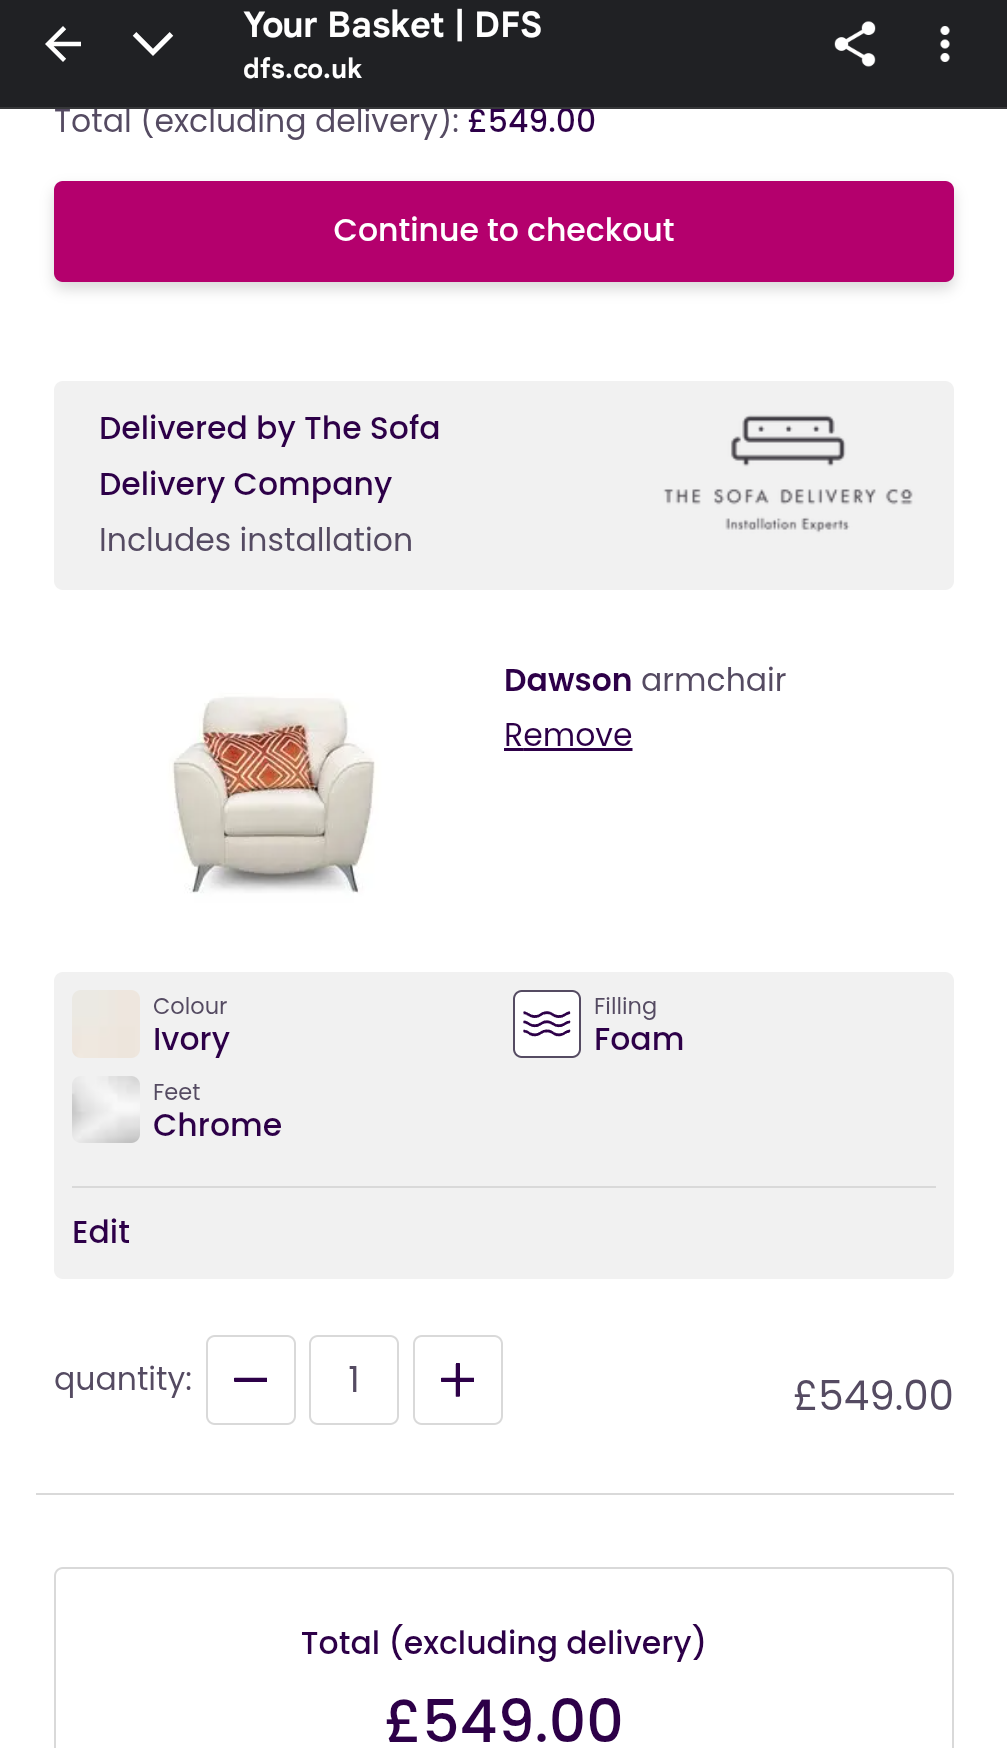Collapse the tab with the down chevron

click(x=152, y=44)
